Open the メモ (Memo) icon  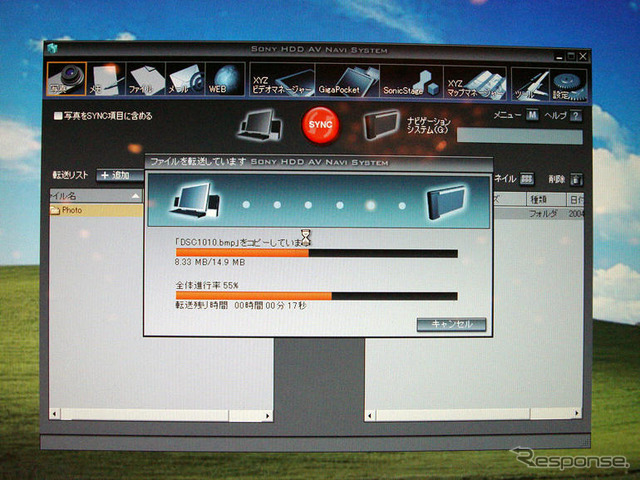[106, 79]
